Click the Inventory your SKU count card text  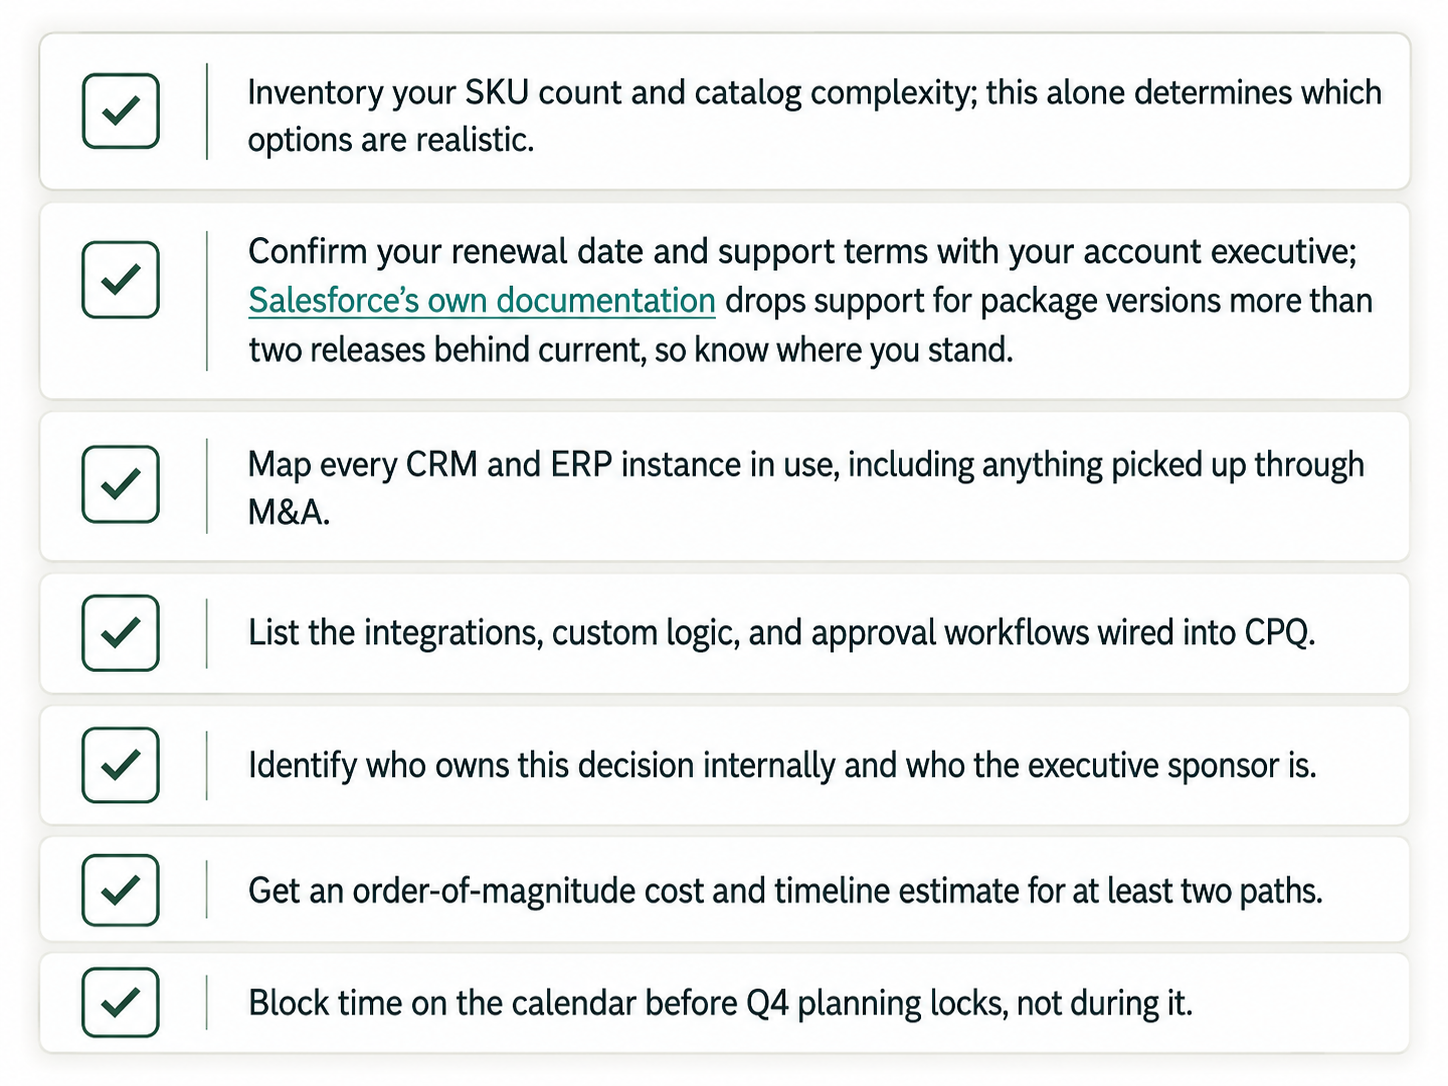point(815,115)
